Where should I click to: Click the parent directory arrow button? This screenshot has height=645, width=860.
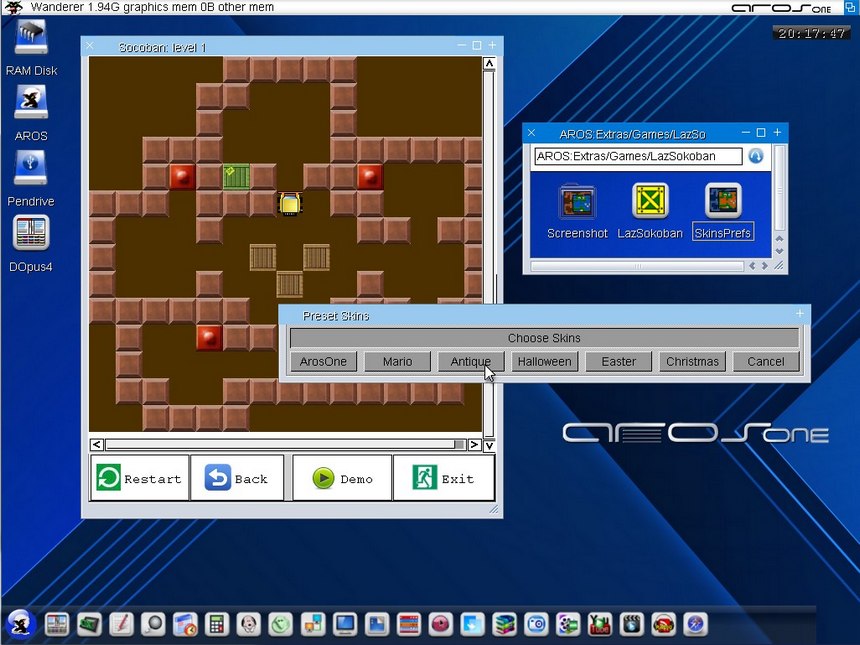coord(756,156)
